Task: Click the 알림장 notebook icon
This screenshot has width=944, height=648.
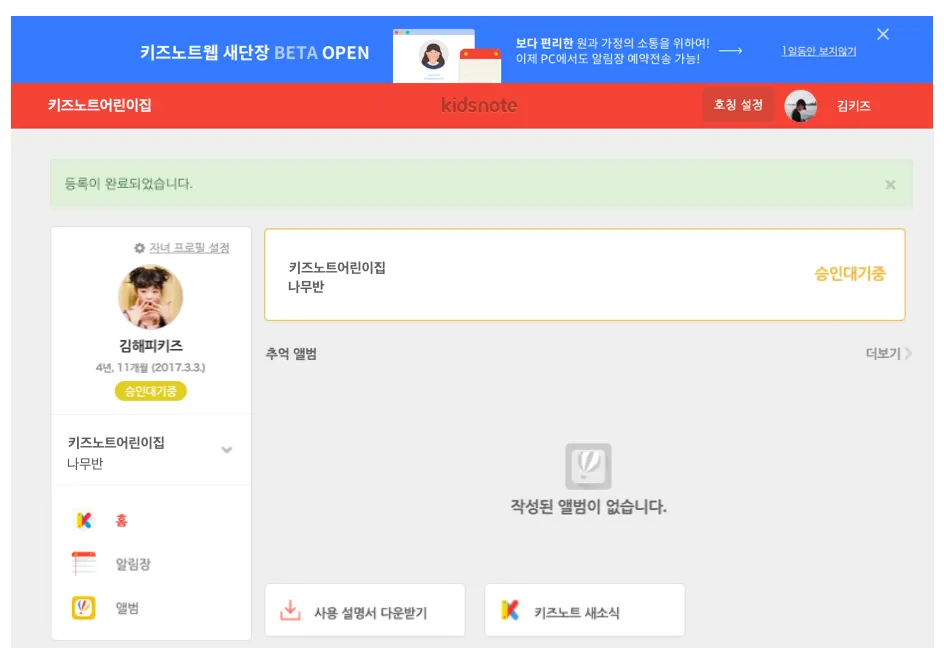Action: click(84, 564)
